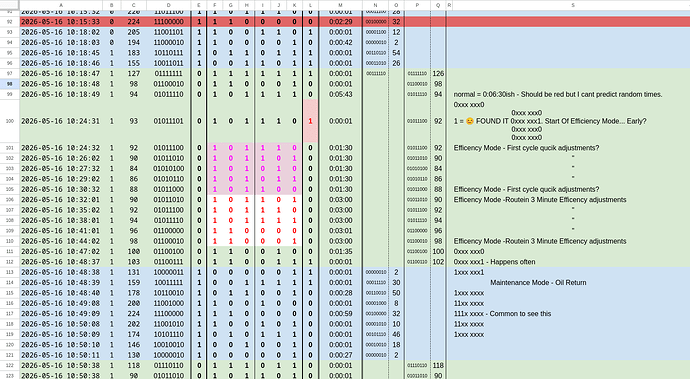
Task: Click the 0:00:27 duration cell
Action: pos(341,355)
